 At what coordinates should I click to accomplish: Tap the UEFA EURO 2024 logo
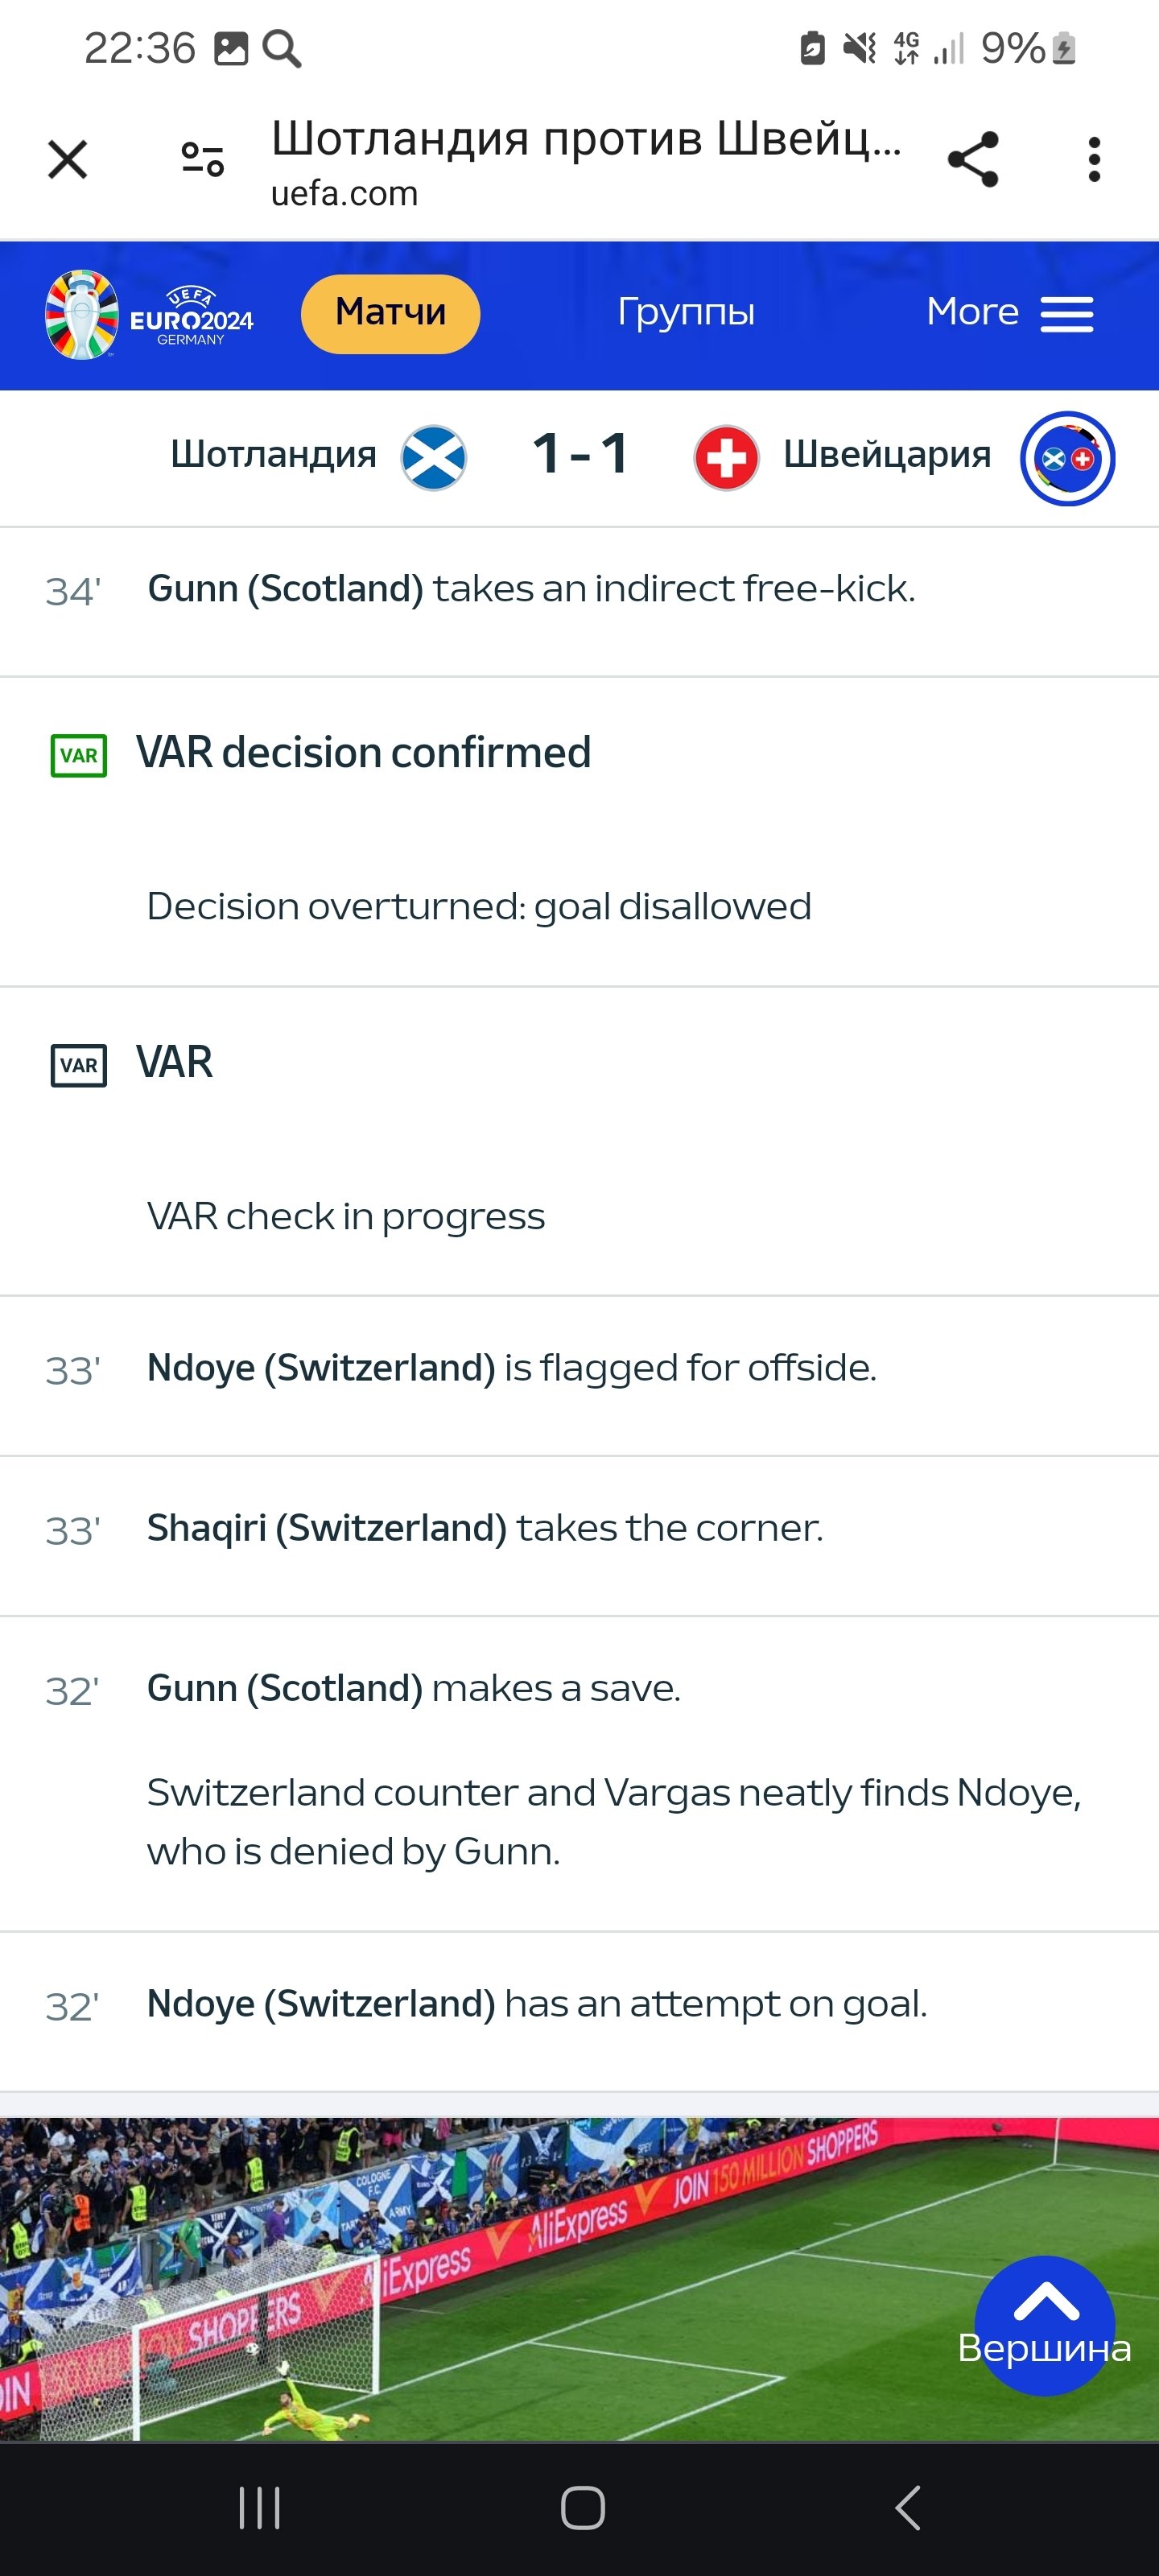tap(149, 315)
